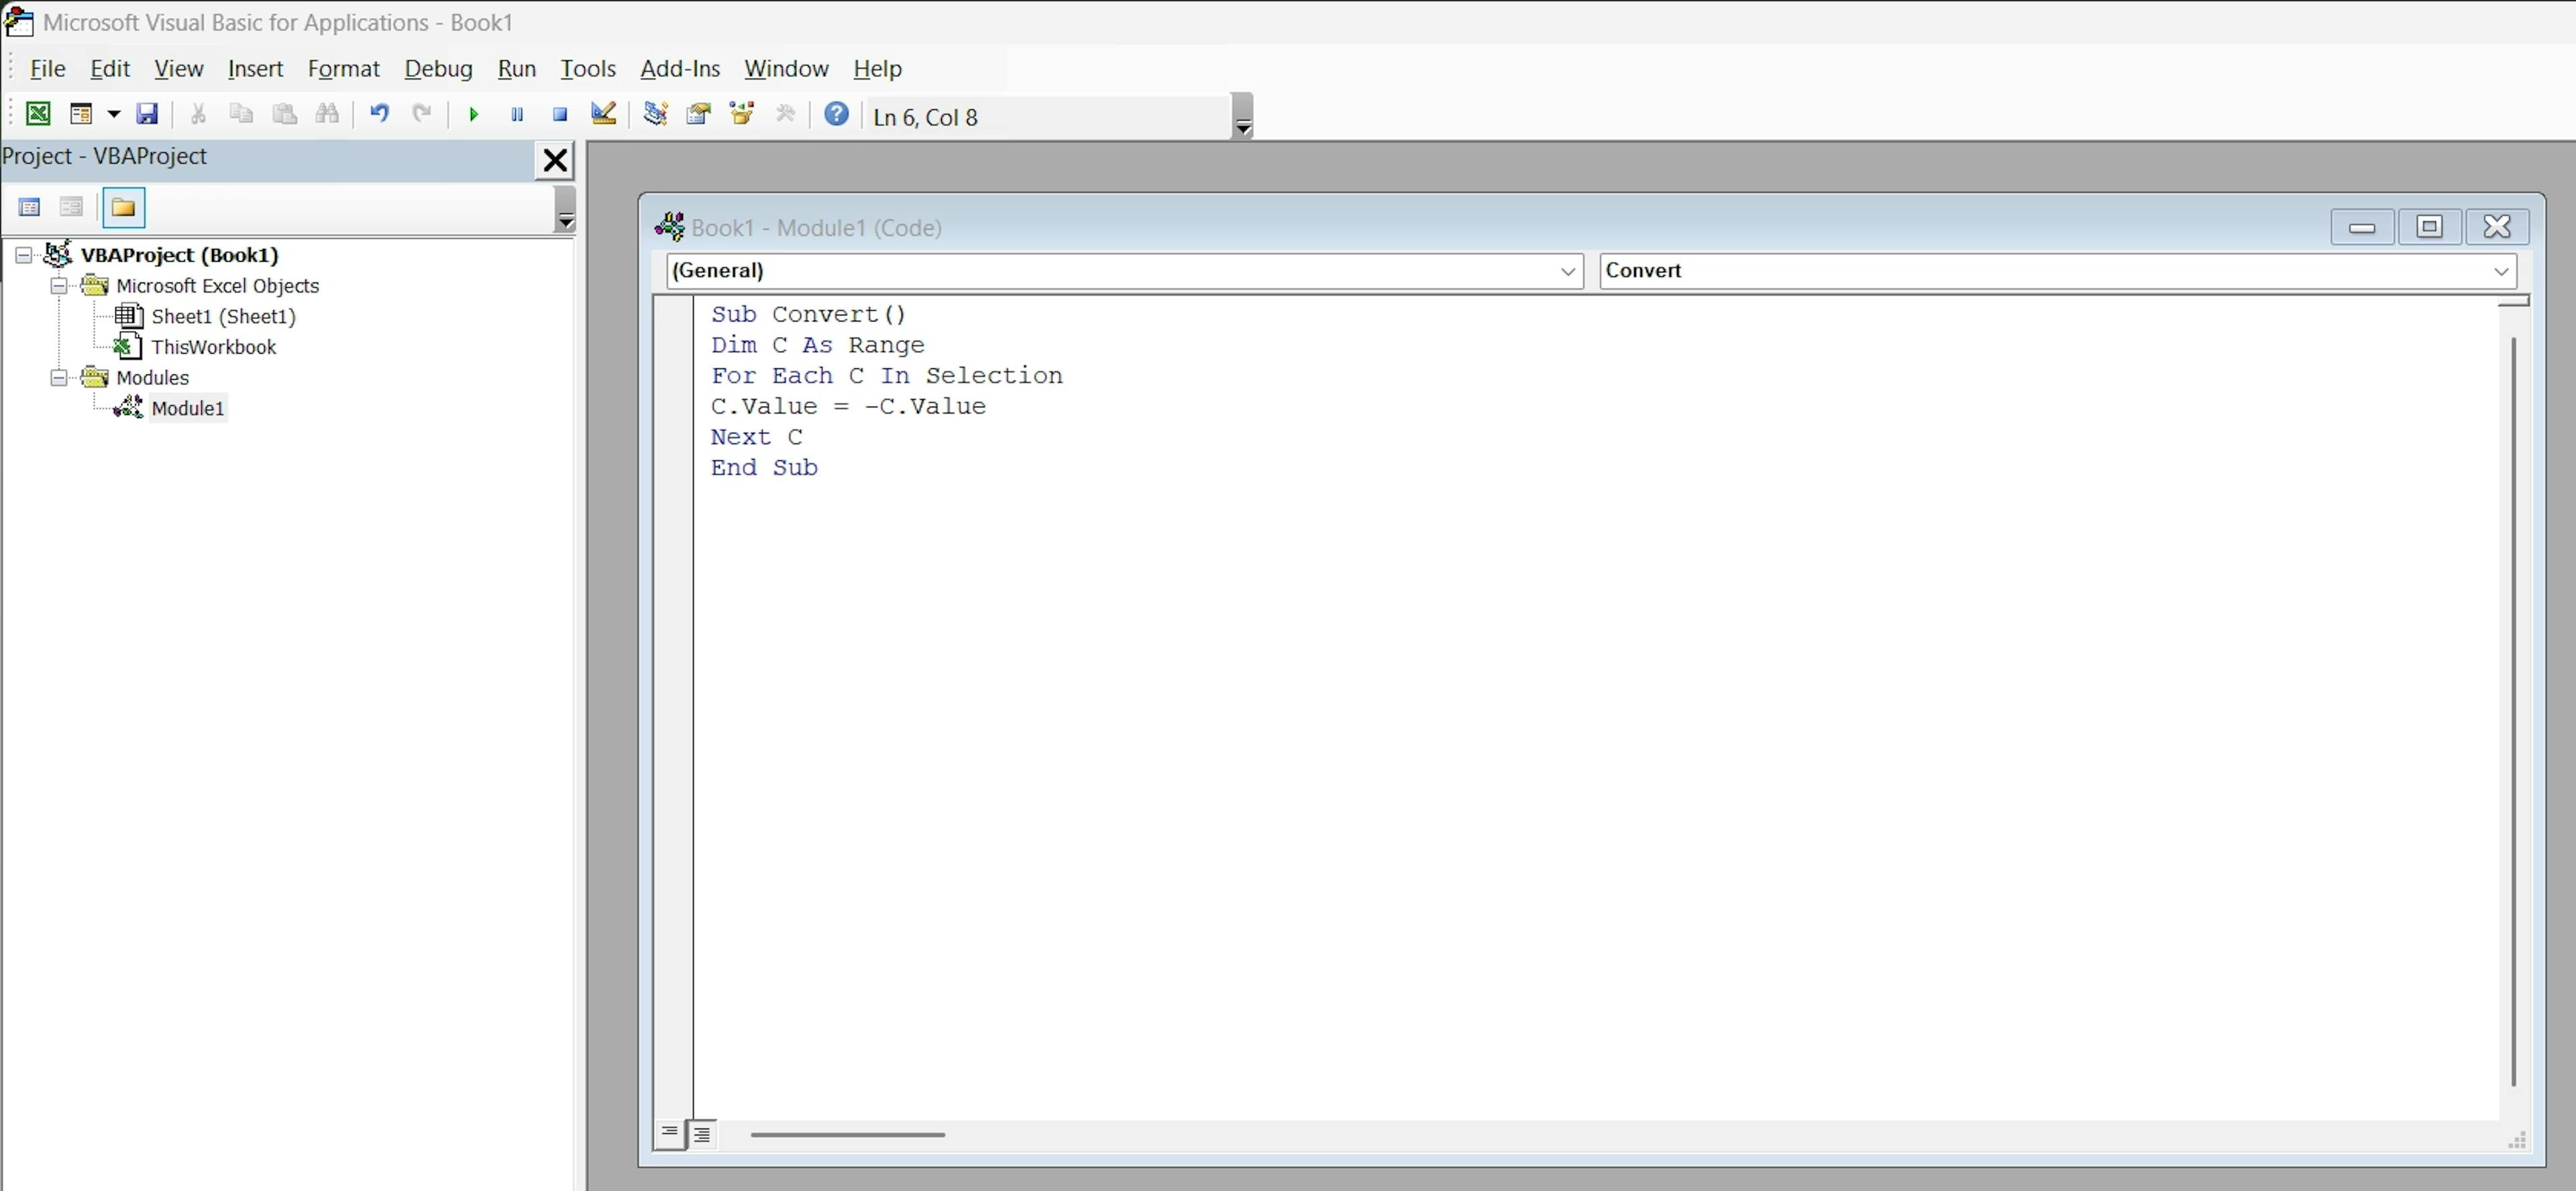Screen dimensions: 2576x1191
Task: Open the View menu
Action: point(179,68)
